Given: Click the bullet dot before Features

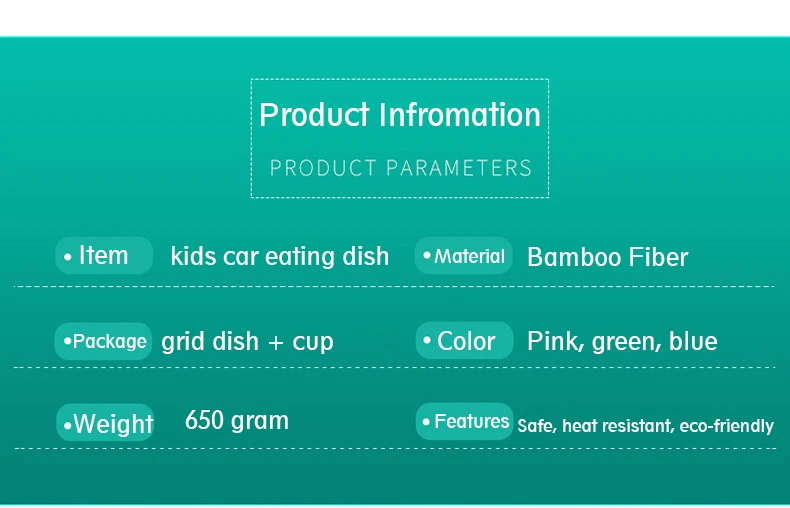Looking at the screenshot, I should pos(426,421).
